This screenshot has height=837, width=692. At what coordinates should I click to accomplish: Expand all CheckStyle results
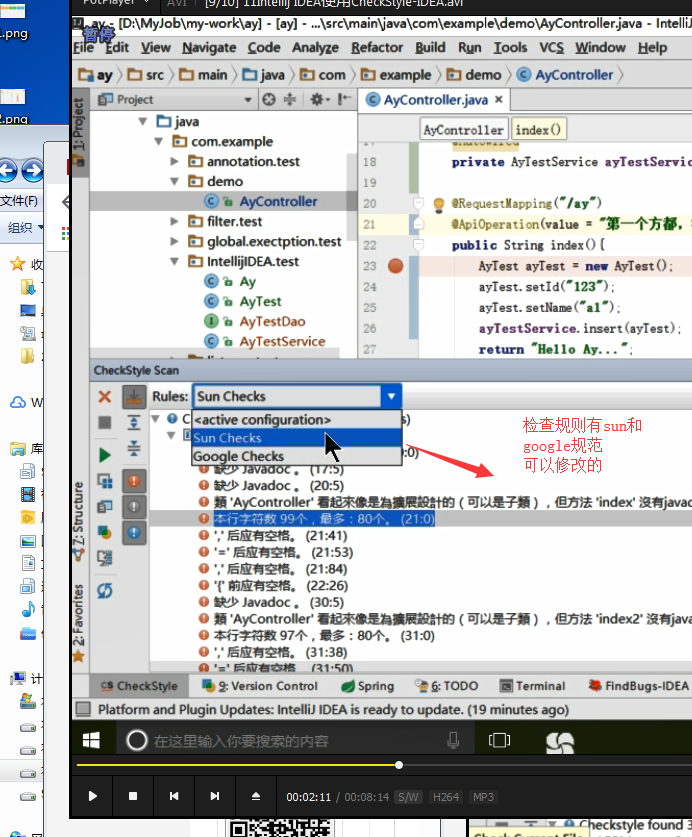[x=133, y=422]
